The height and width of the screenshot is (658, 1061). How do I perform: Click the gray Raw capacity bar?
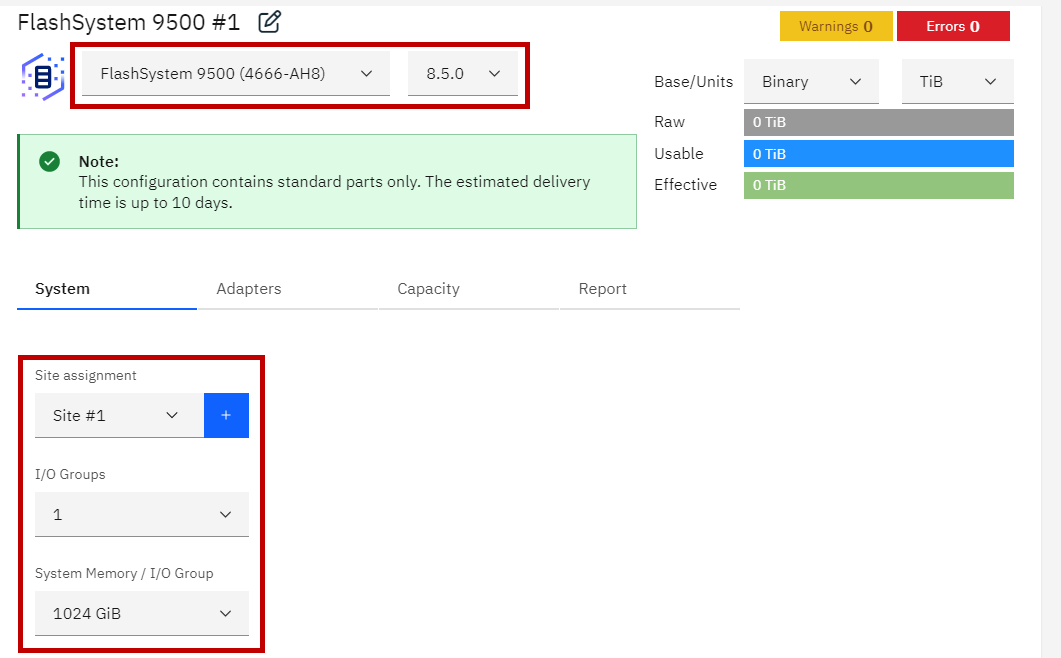(878, 123)
